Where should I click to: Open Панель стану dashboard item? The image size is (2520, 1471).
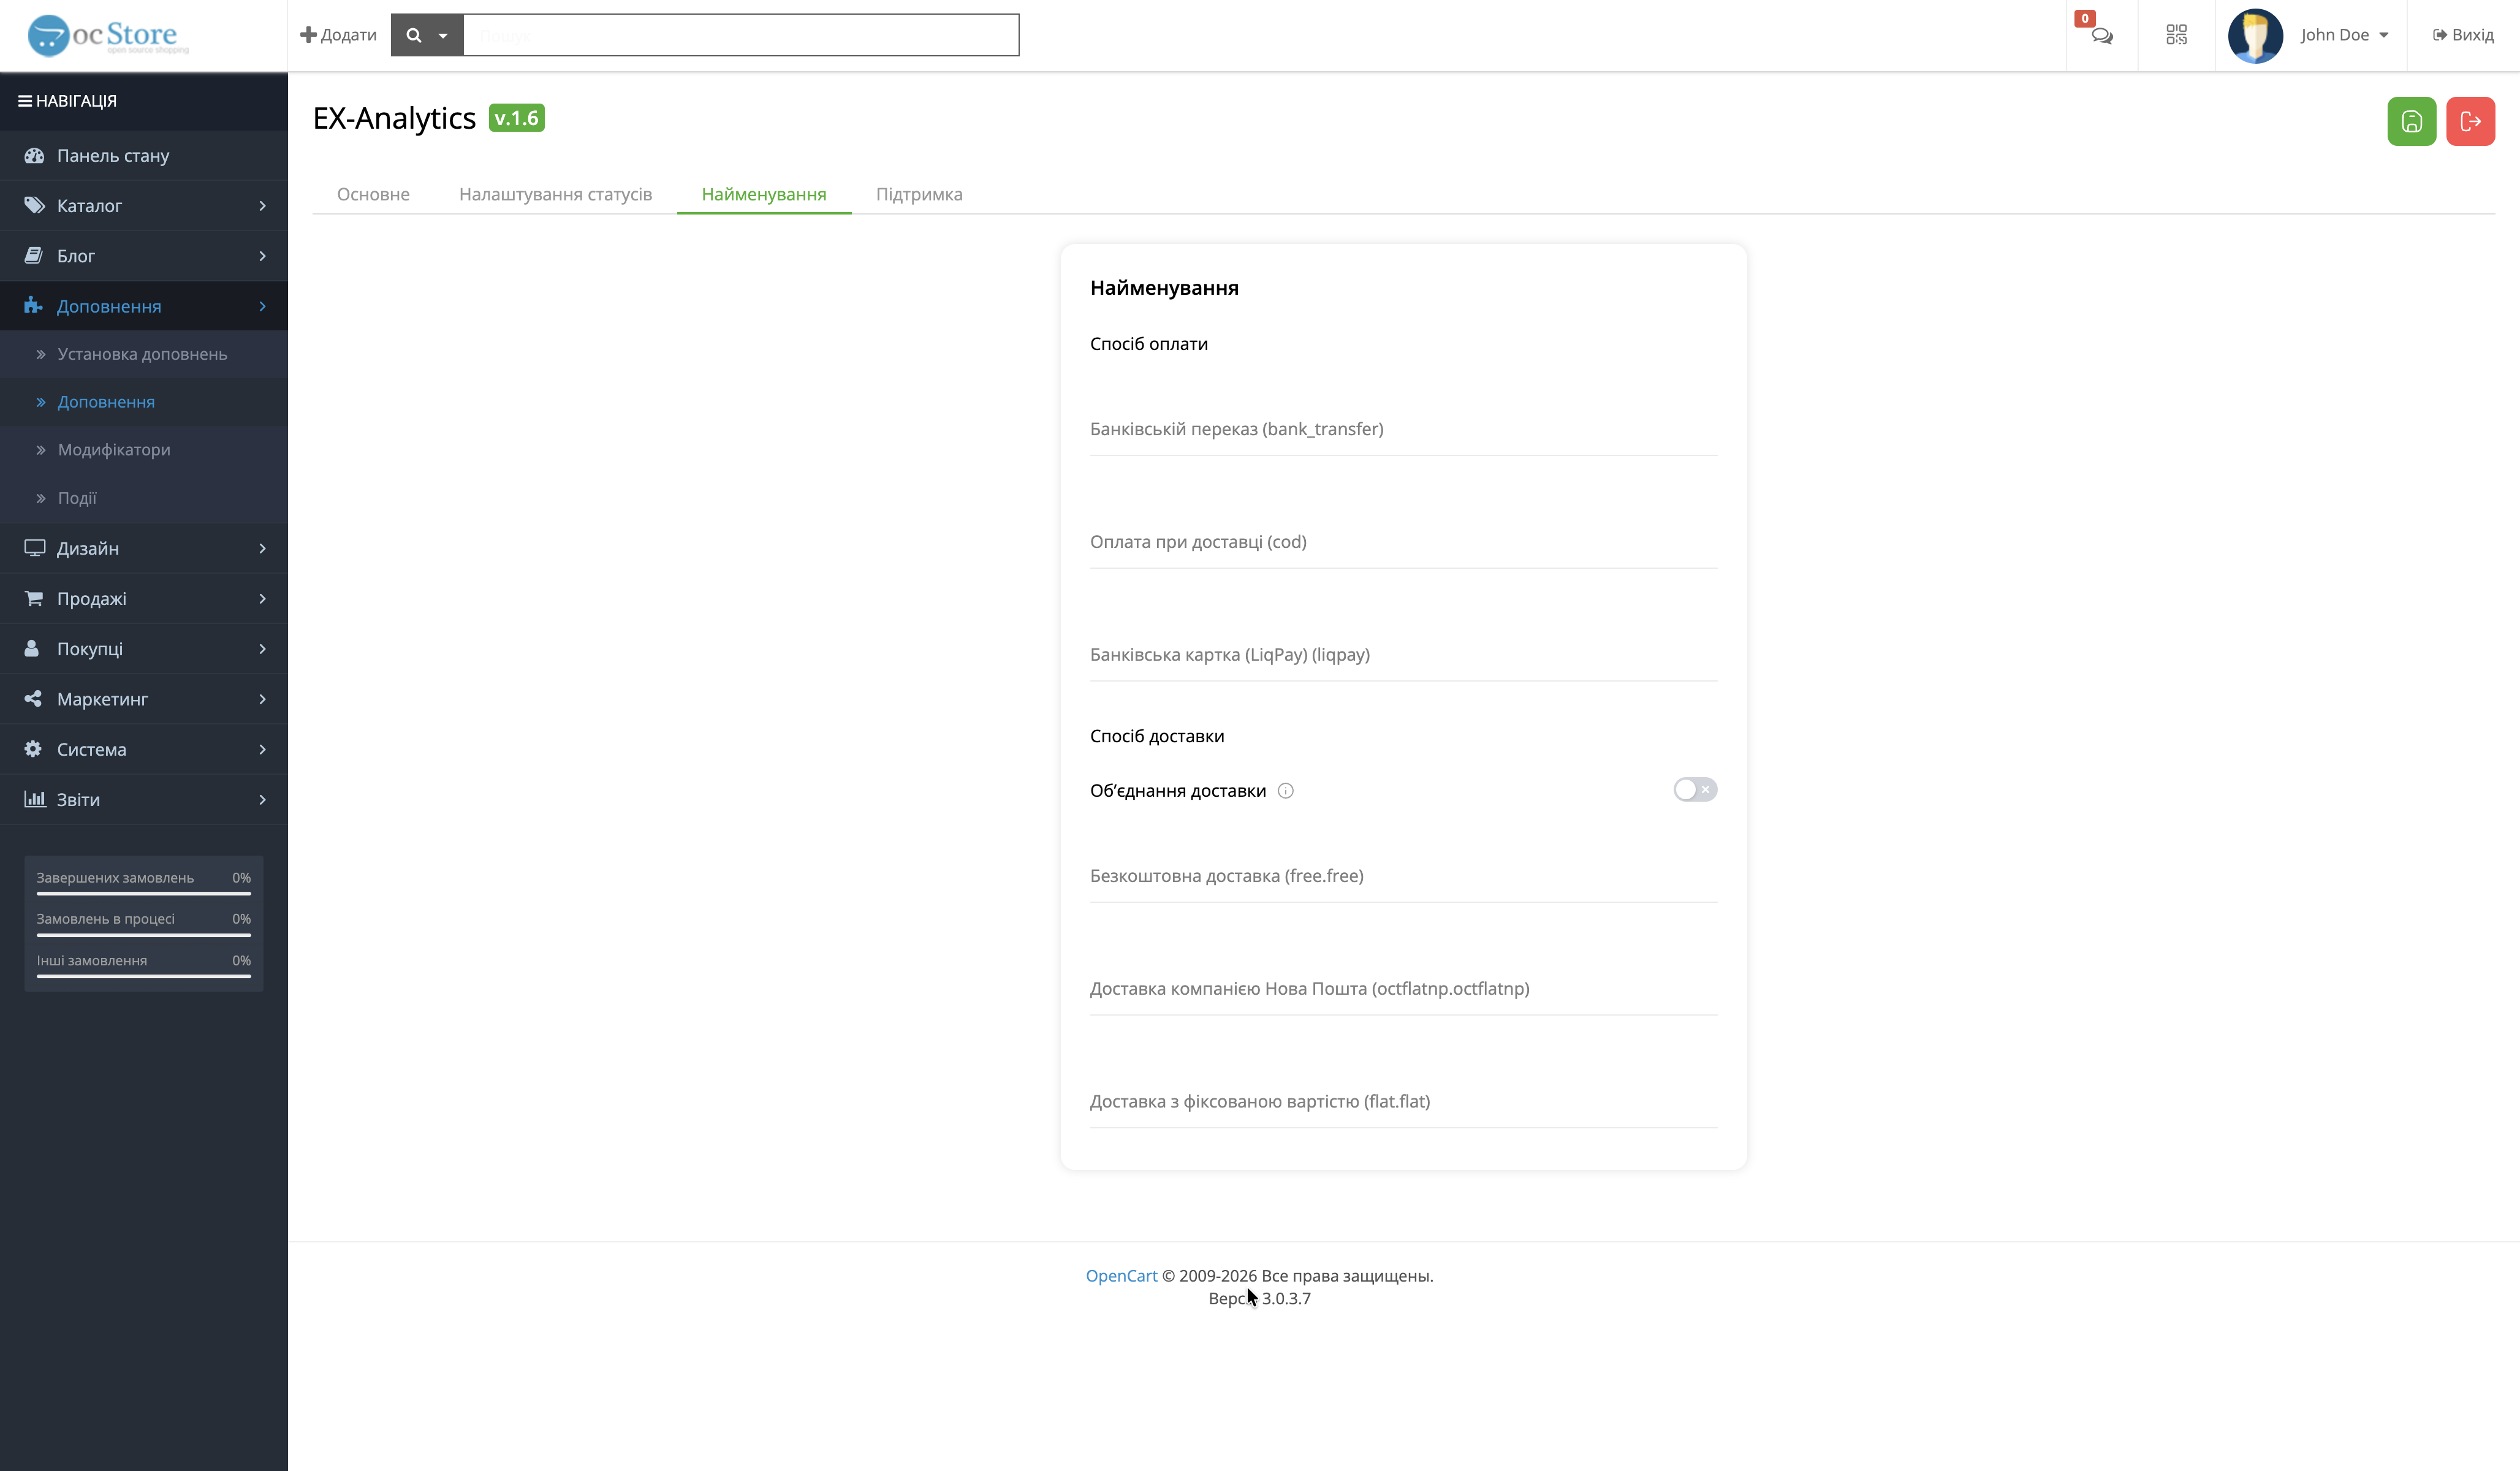click(x=113, y=156)
